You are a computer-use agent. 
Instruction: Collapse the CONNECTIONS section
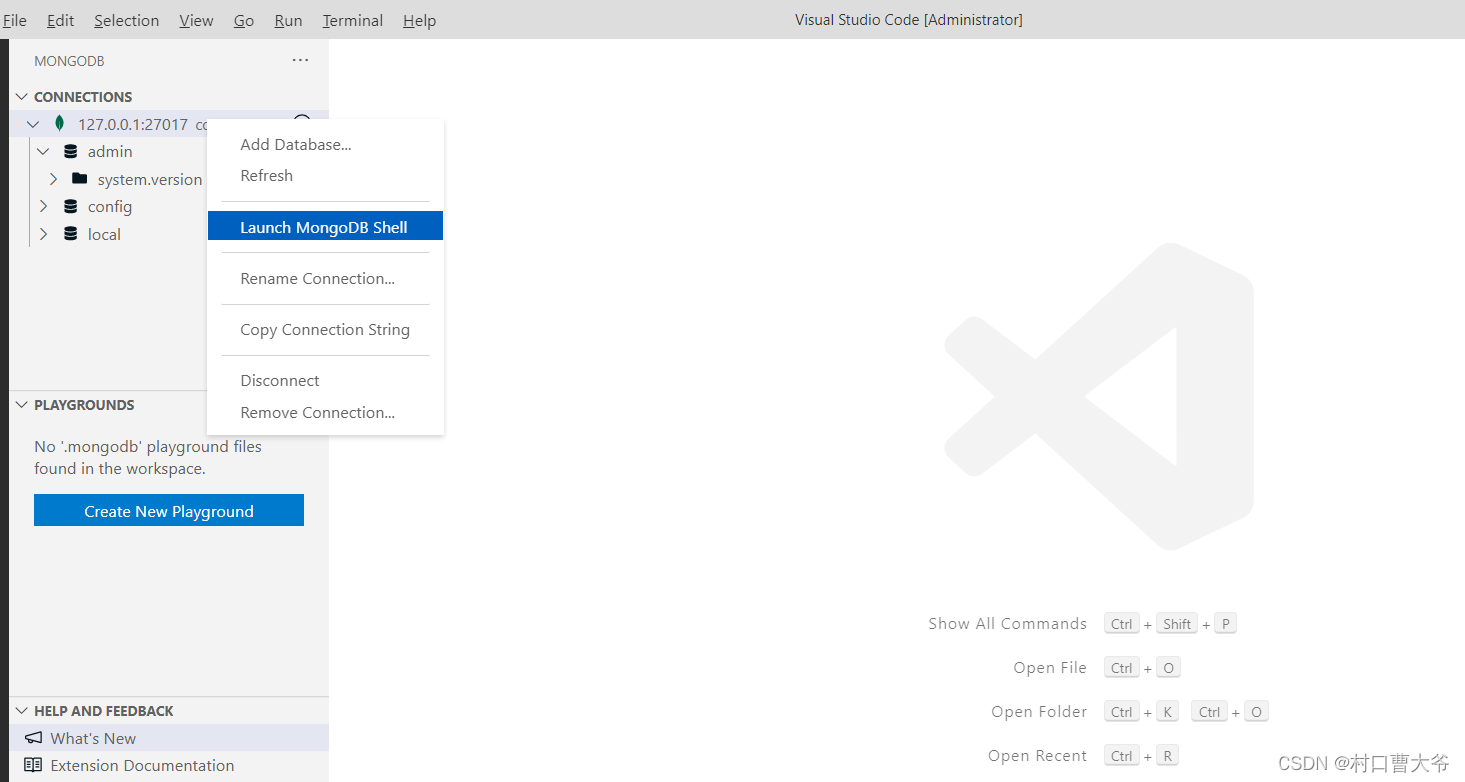(x=21, y=97)
